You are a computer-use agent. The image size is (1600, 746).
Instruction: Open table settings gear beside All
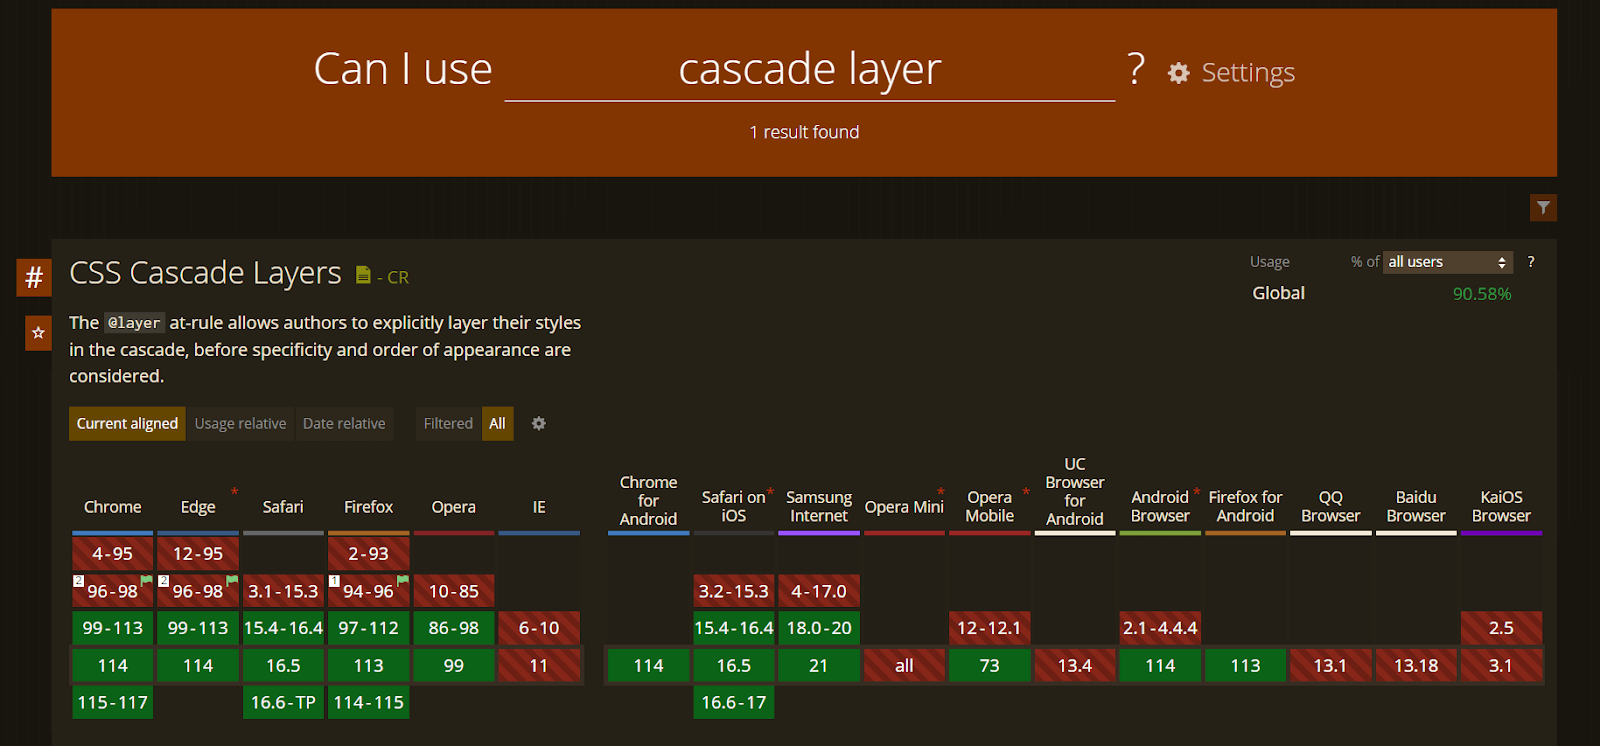539,423
